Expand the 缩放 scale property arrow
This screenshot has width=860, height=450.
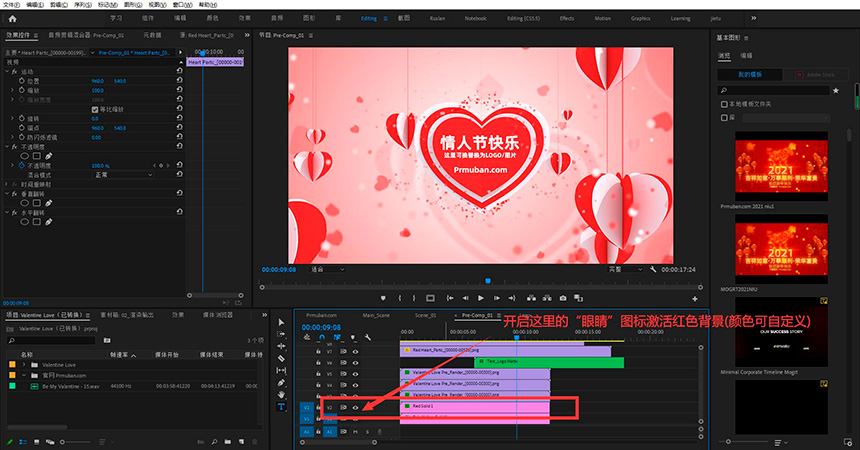13,90
